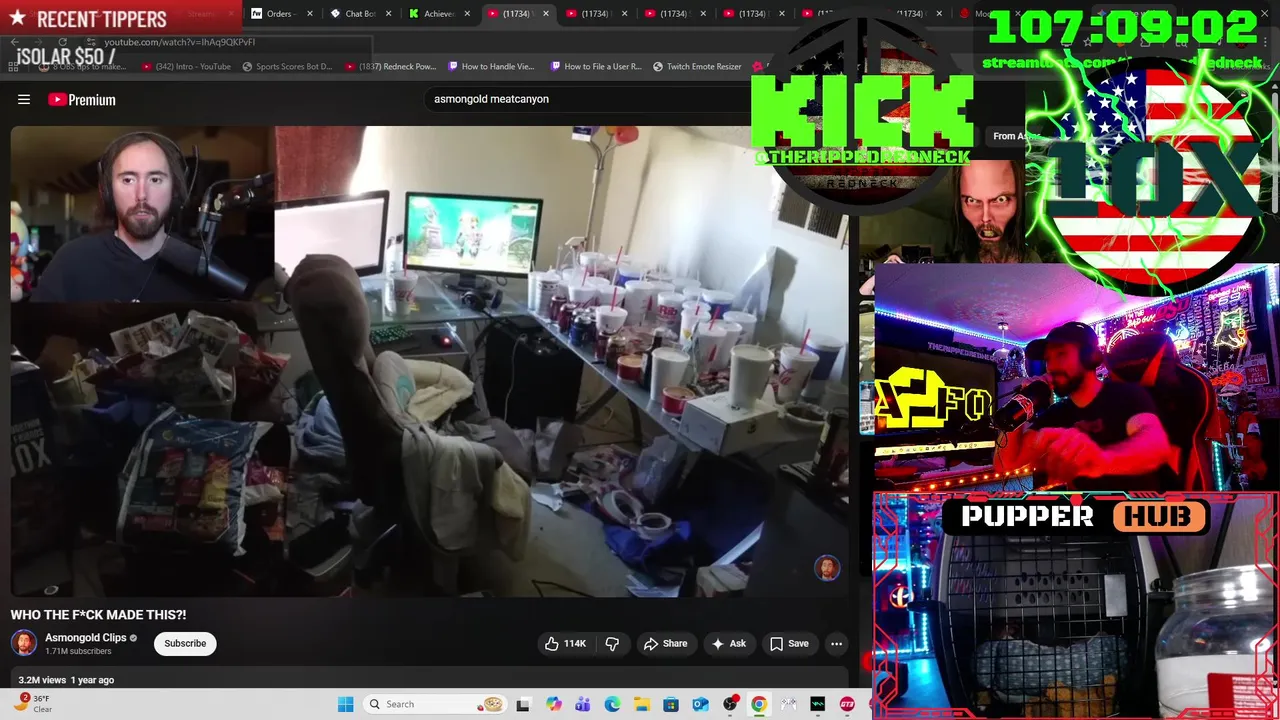Image resolution: width=1280 pixels, height=720 pixels.
Task: Click the Windows taskbar Search box
Action: (434, 704)
